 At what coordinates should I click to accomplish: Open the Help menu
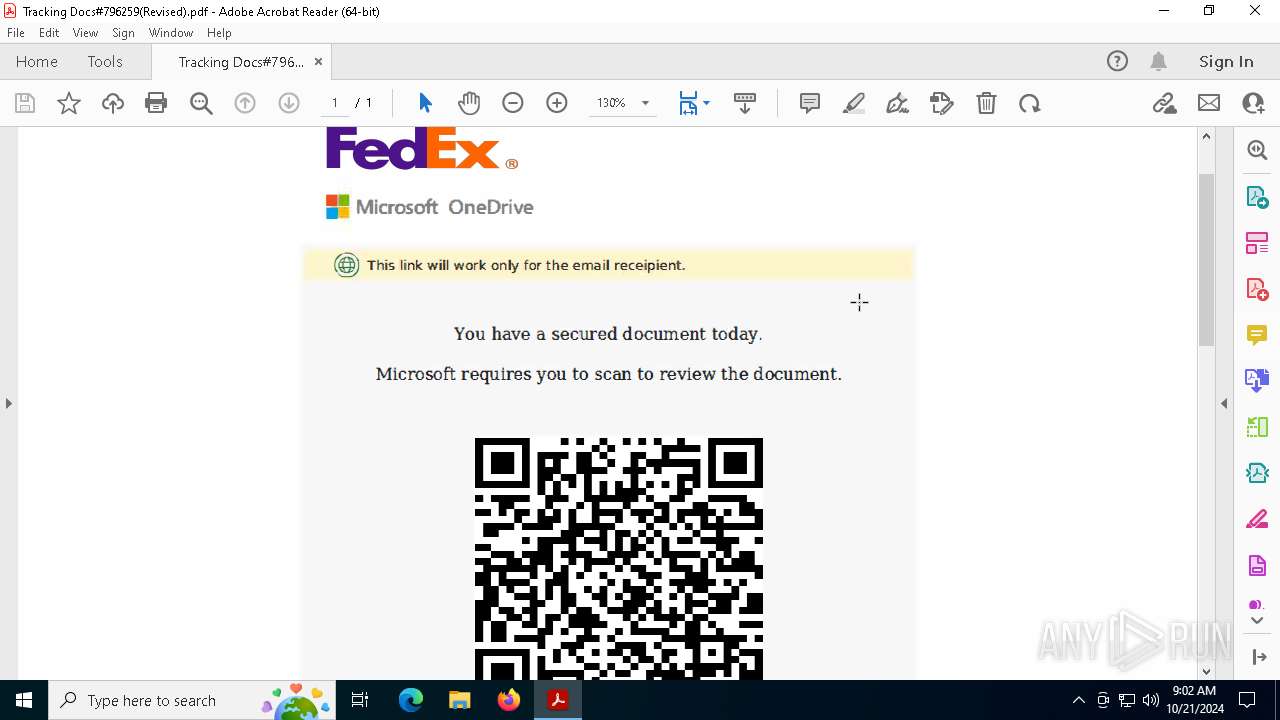219,33
